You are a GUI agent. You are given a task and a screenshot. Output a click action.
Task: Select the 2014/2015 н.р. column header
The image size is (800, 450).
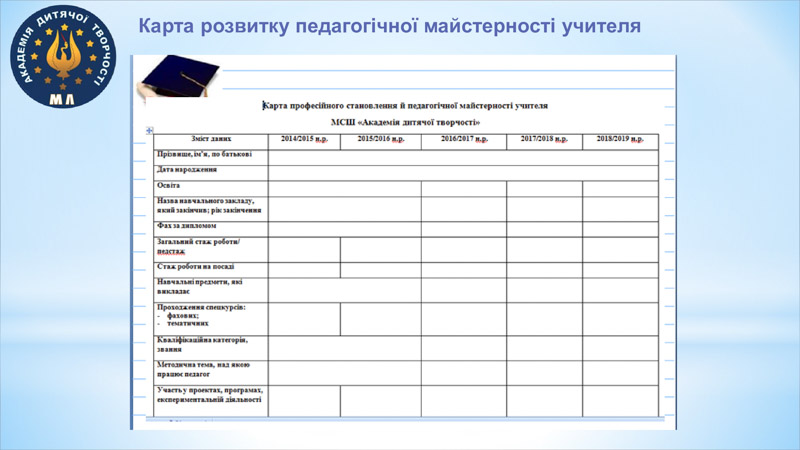[304, 142]
